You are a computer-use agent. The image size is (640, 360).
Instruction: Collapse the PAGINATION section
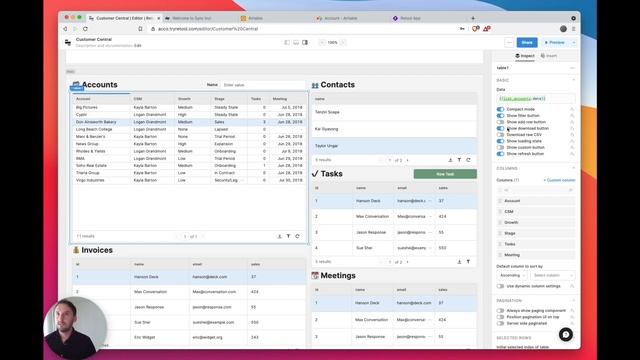pos(573,300)
